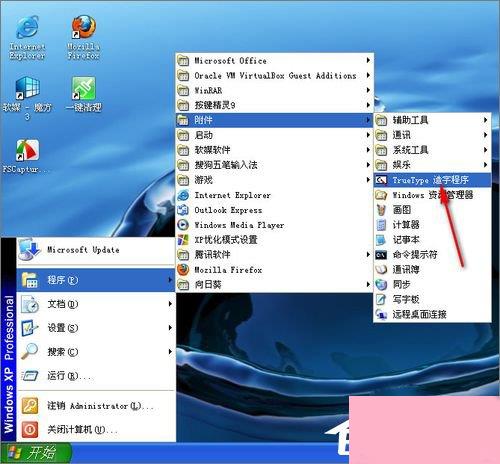
Task: Click Outlook Express icon in programs menu
Action: point(183,210)
